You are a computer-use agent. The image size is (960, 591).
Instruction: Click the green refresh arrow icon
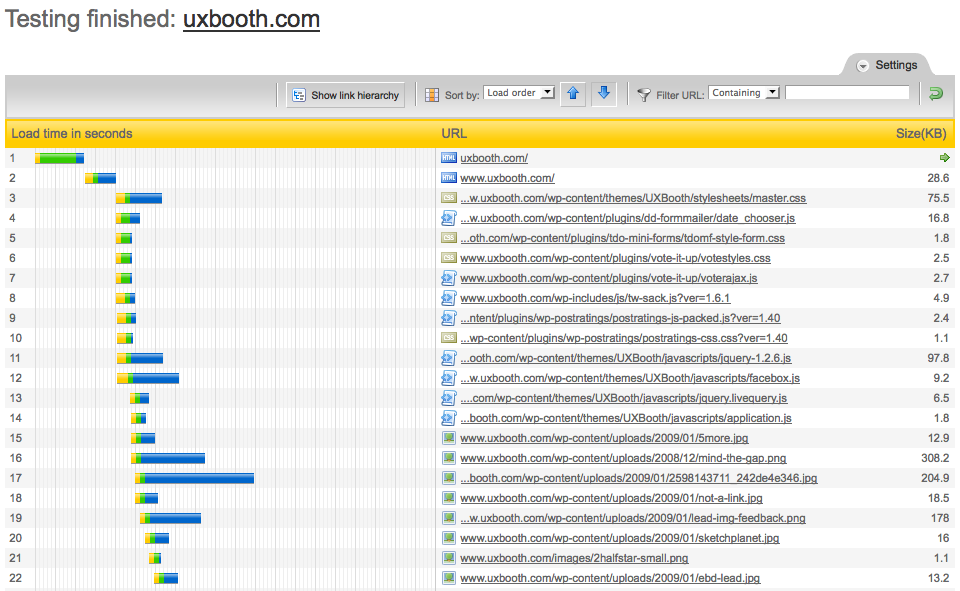[936, 94]
